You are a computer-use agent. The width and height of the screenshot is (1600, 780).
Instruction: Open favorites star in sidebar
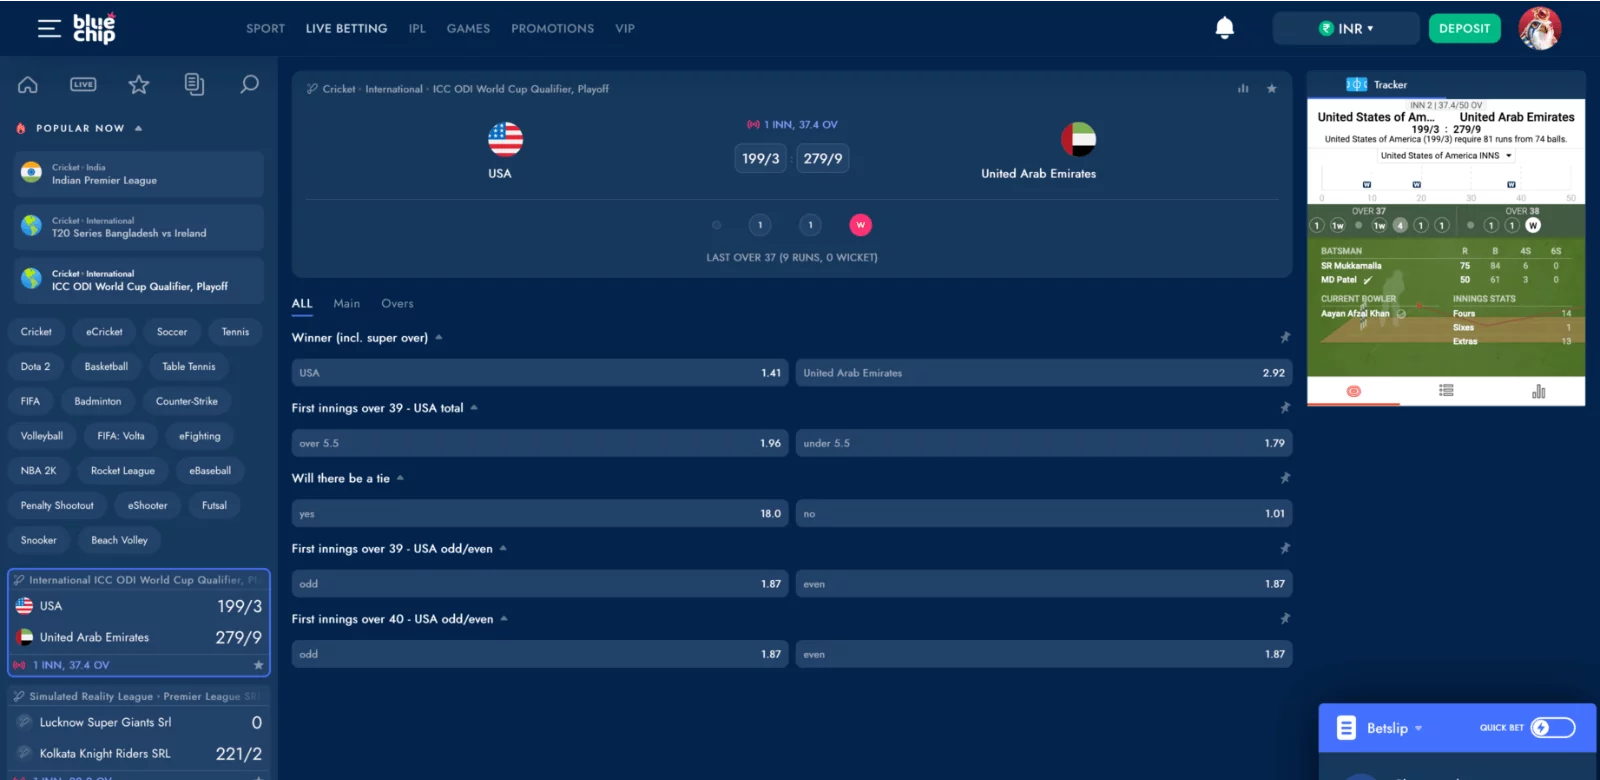click(139, 85)
